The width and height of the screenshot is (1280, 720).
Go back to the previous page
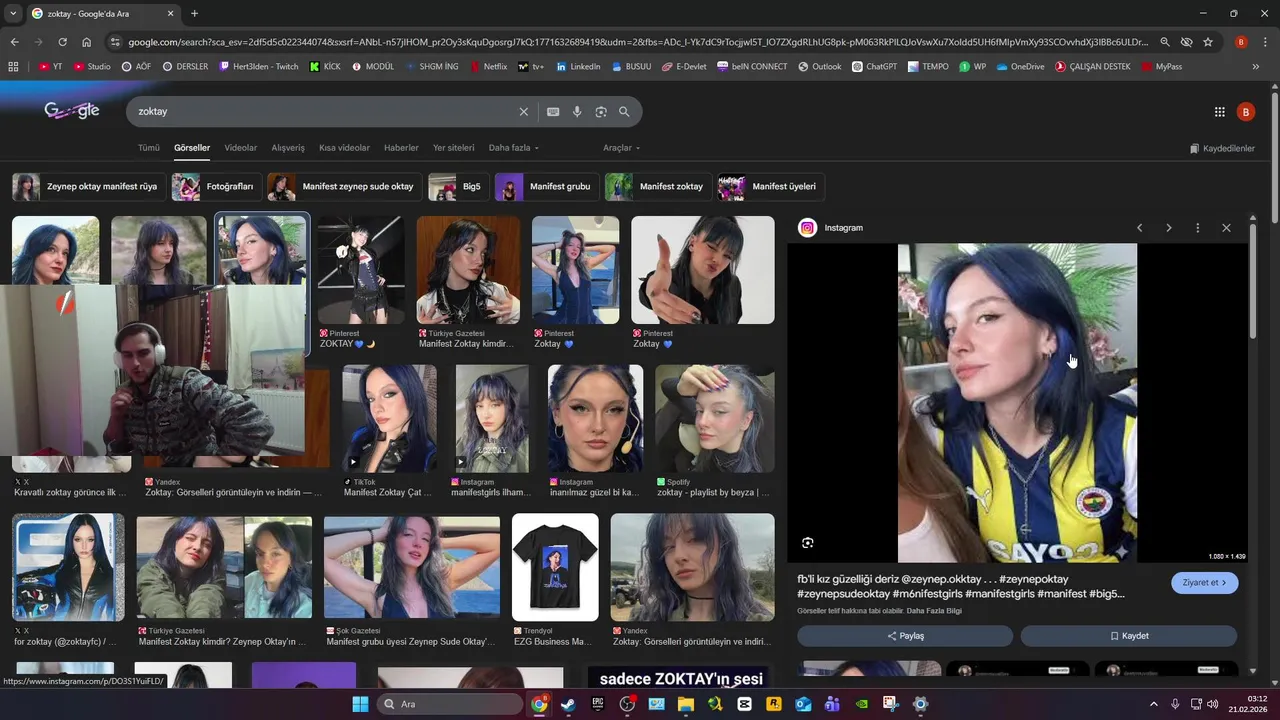pos(14,42)
